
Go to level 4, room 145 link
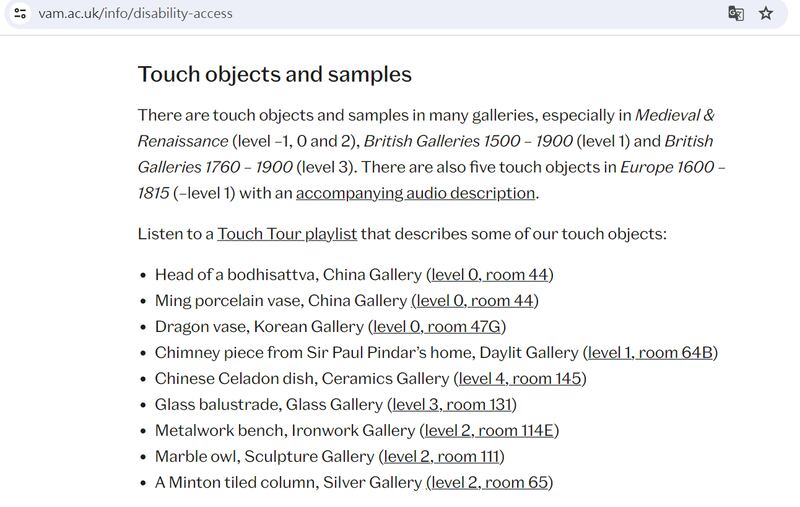[x=520, y=378]
